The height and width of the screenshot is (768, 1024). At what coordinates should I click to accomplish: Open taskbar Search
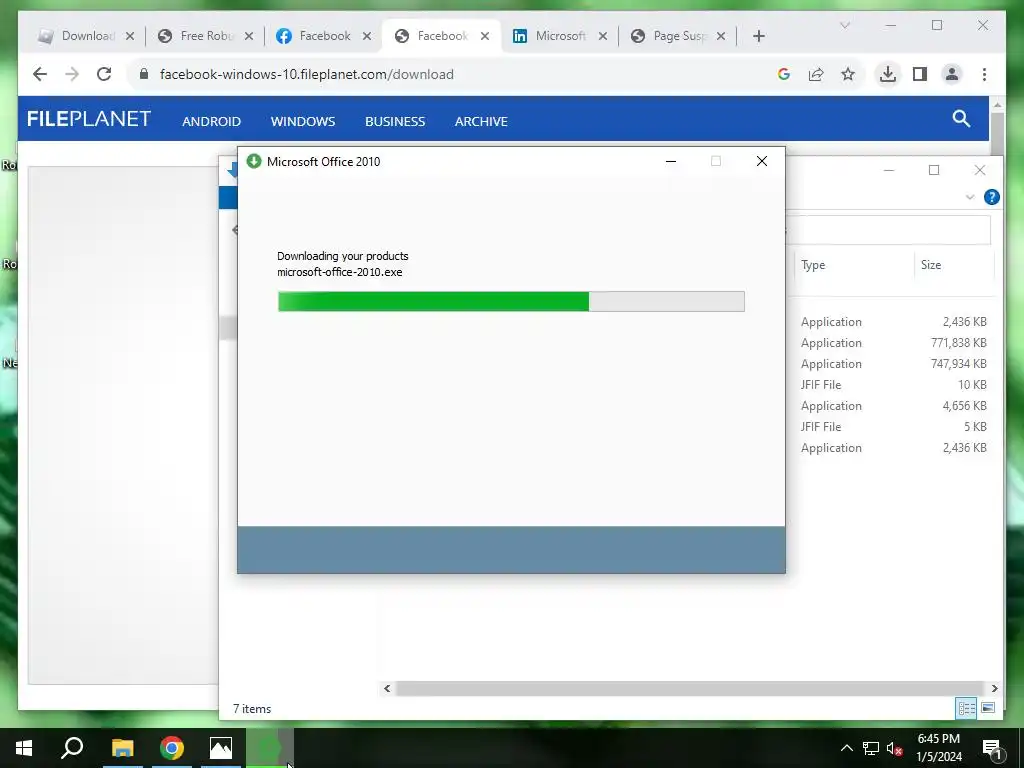click(x=72, y=748)
